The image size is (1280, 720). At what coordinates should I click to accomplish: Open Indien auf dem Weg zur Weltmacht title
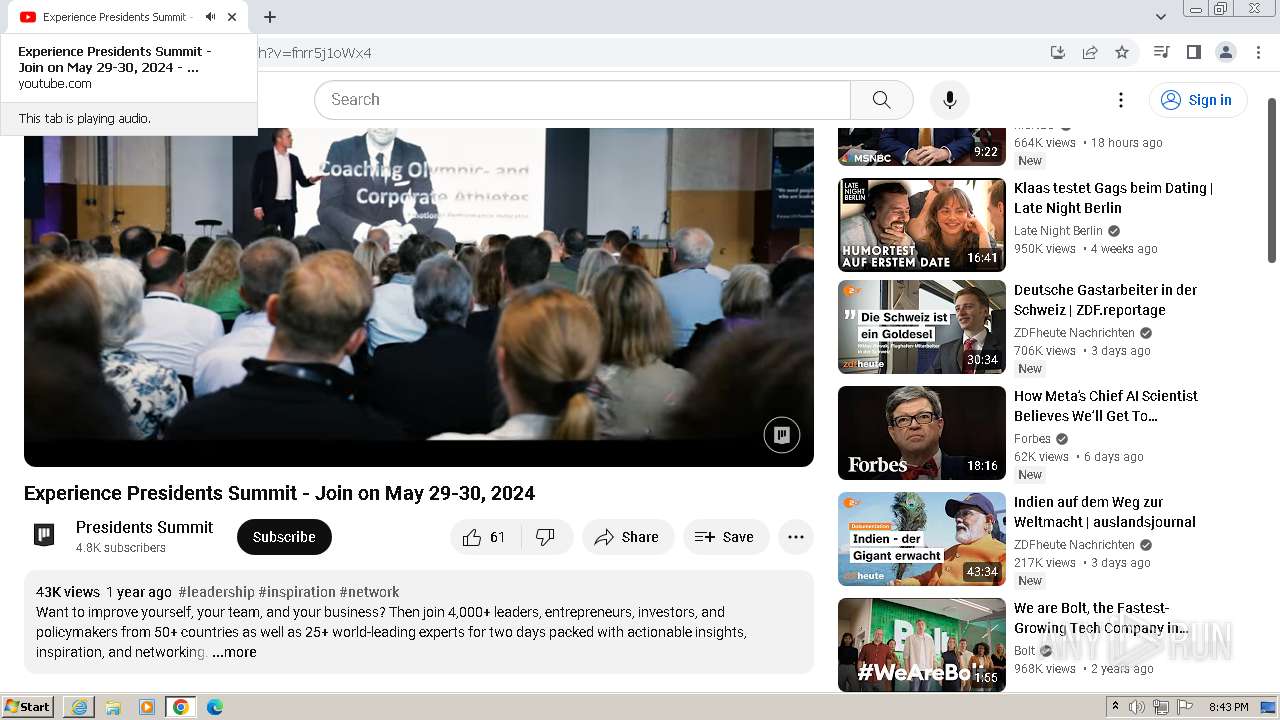coord(1105,512)
